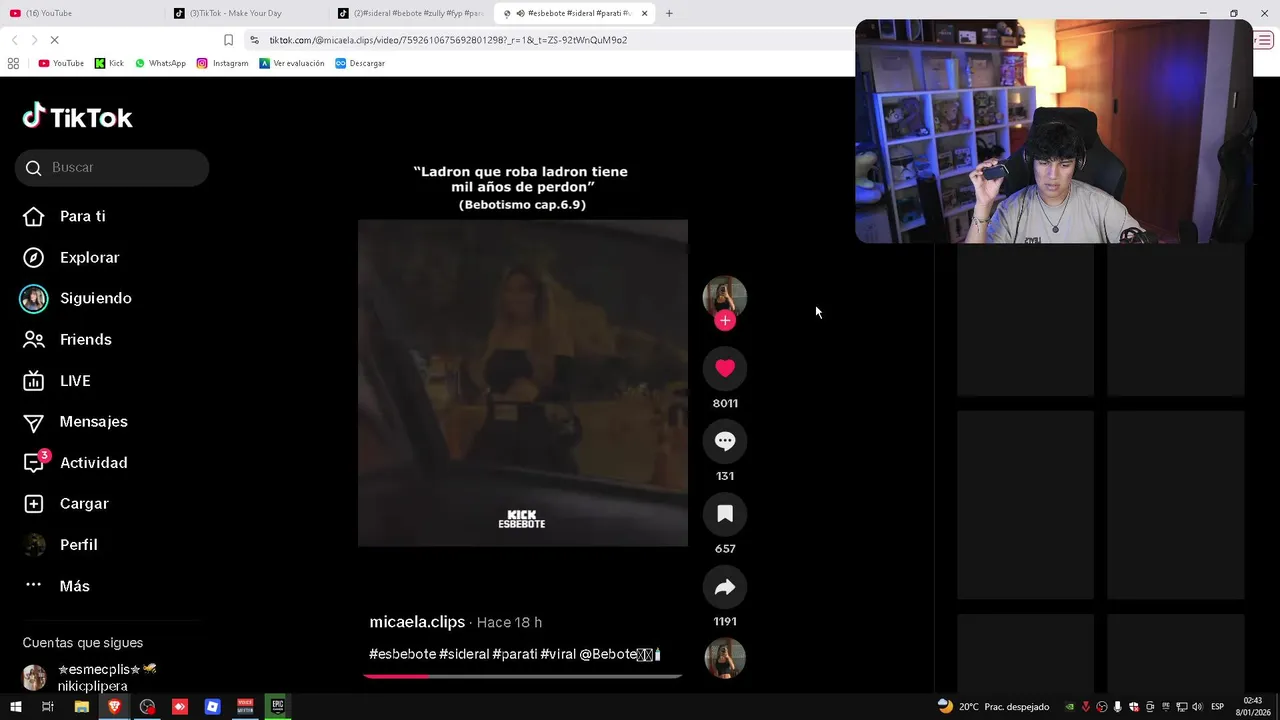Open a new browser tab
1280x720 pixels.
(669, 13)
